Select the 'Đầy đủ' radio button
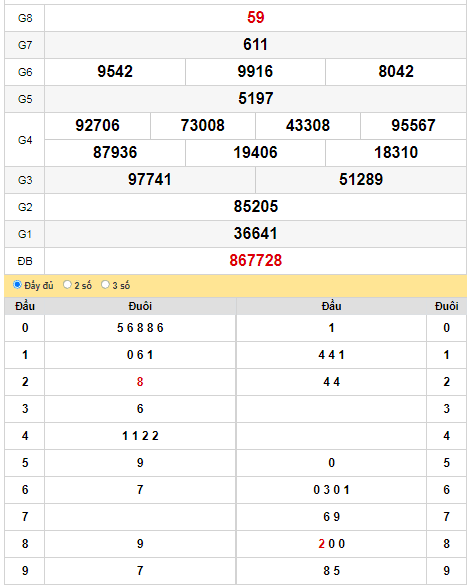 (x=17, y=285)
